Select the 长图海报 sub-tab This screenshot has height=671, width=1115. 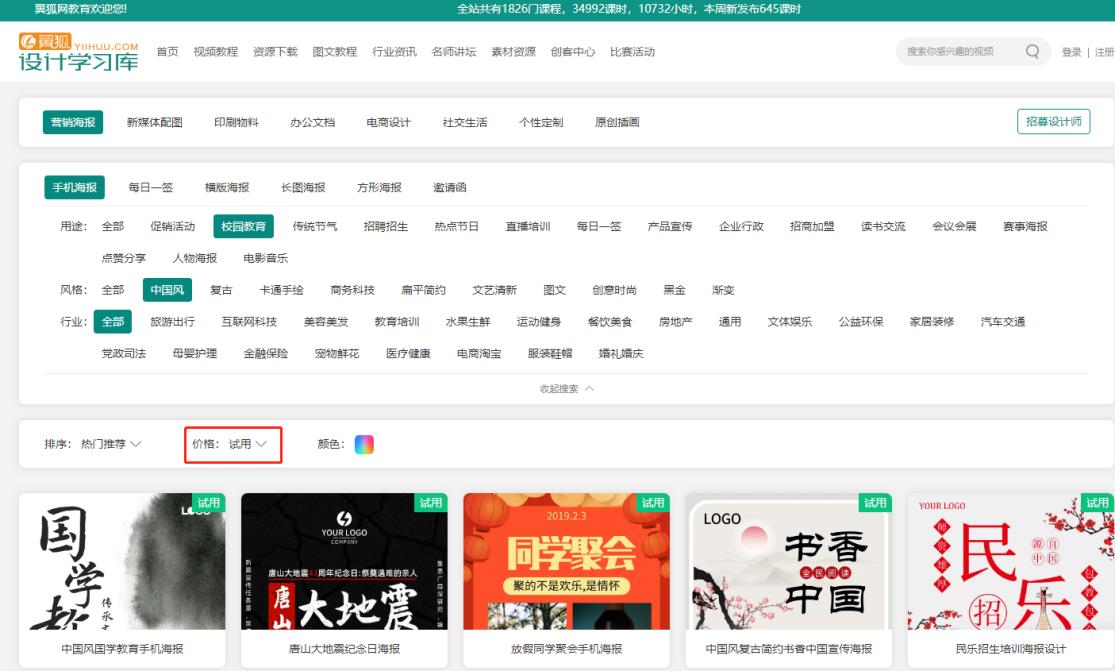pyautogui.click(x=303, y=188)
